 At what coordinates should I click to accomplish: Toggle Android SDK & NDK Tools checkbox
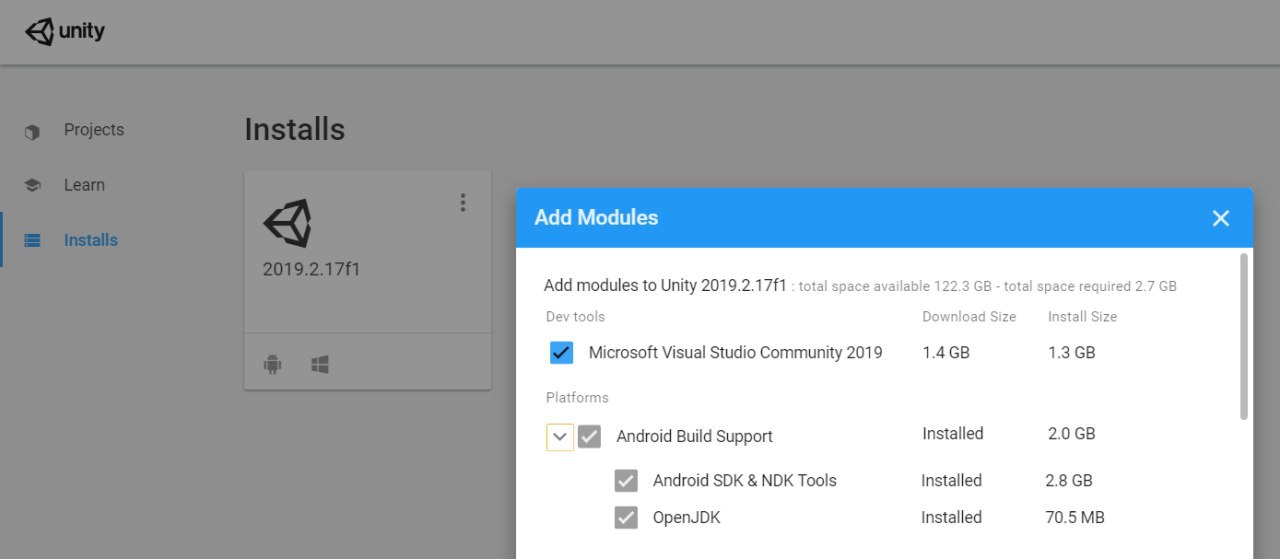[626, 481]
